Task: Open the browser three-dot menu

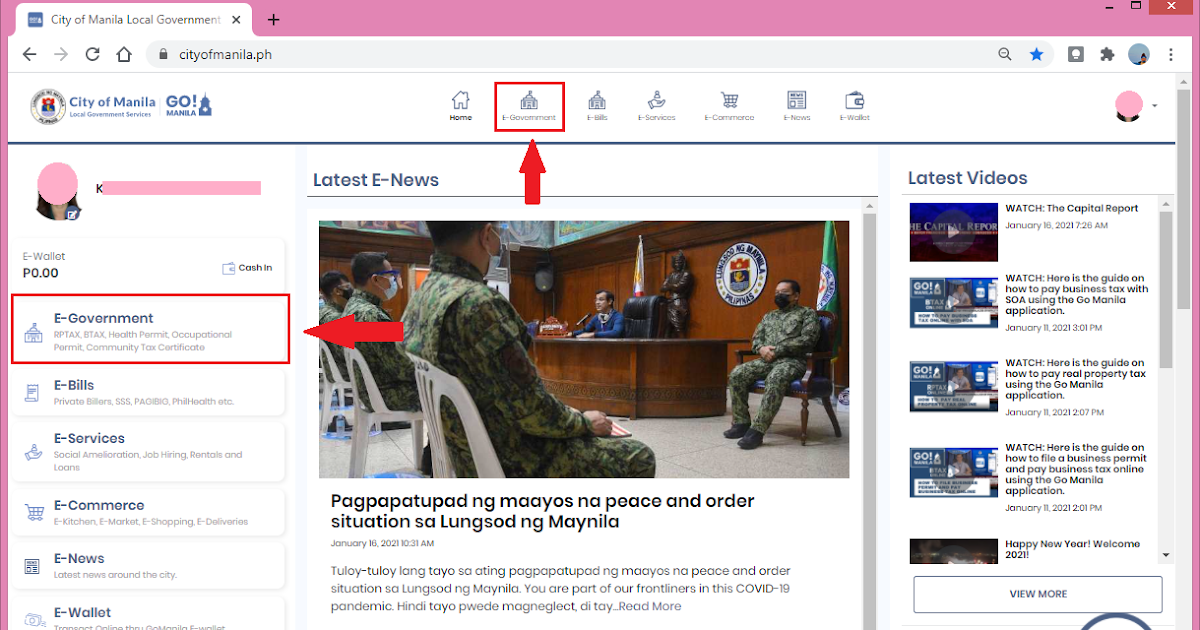Action: coord(1171,53)
